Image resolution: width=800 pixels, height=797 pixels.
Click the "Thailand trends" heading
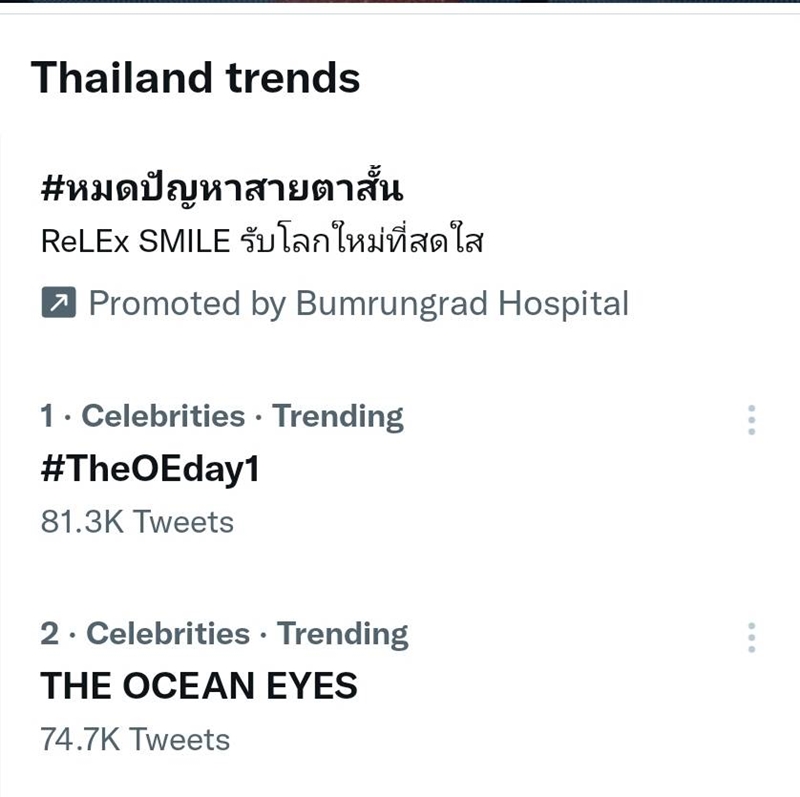coord(195,77)
